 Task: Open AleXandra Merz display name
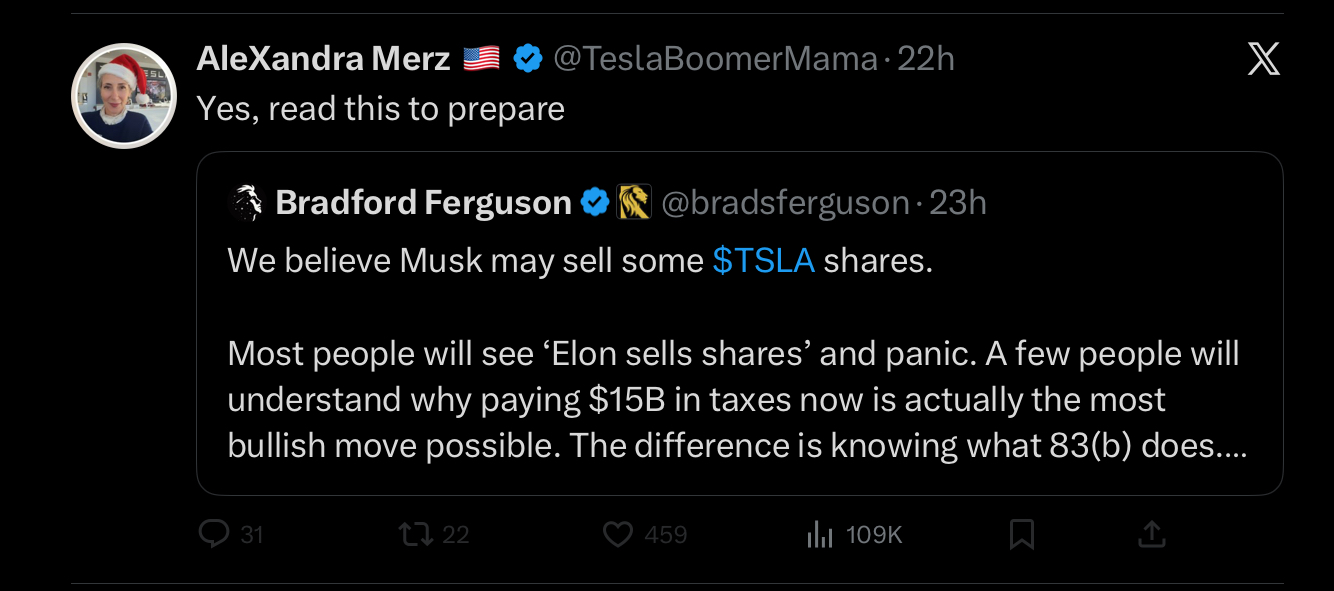coord(323,59)
